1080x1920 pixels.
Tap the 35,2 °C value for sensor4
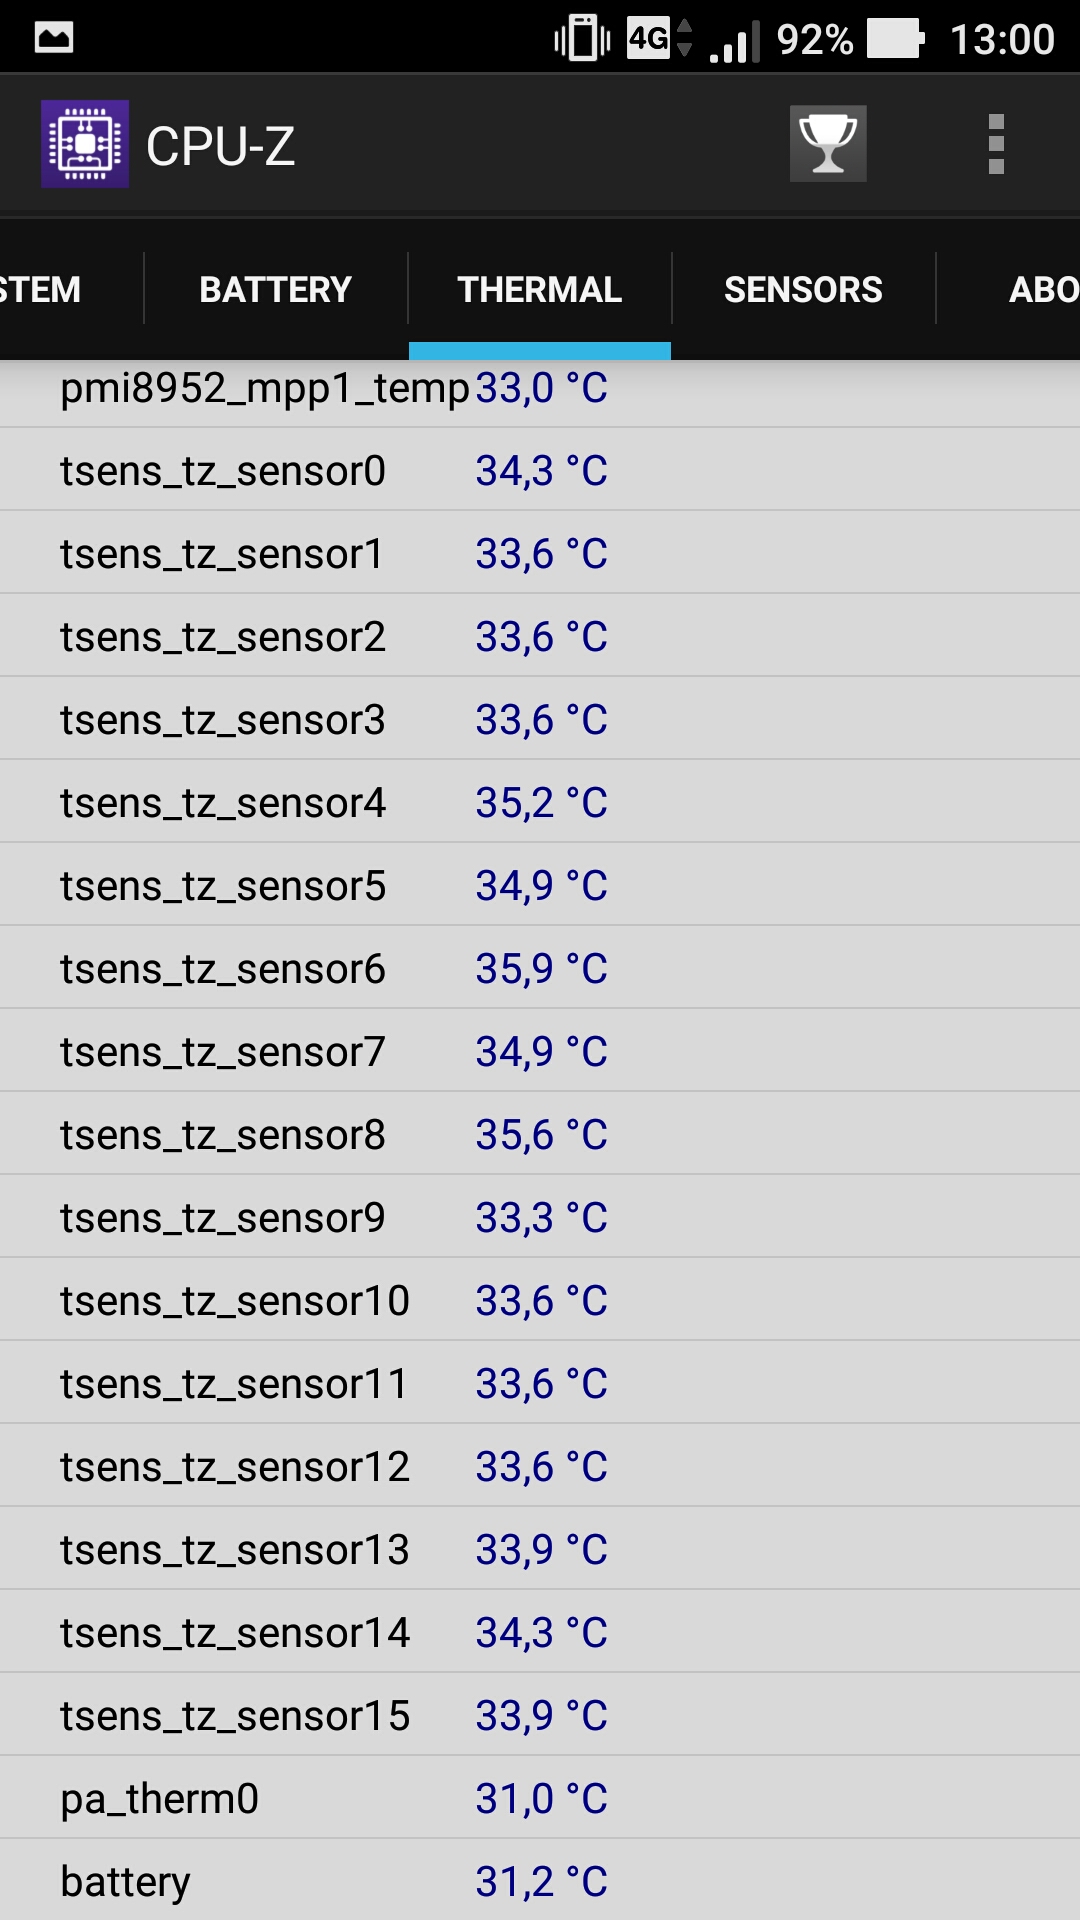pyautogui.click(x=541, y=802)
